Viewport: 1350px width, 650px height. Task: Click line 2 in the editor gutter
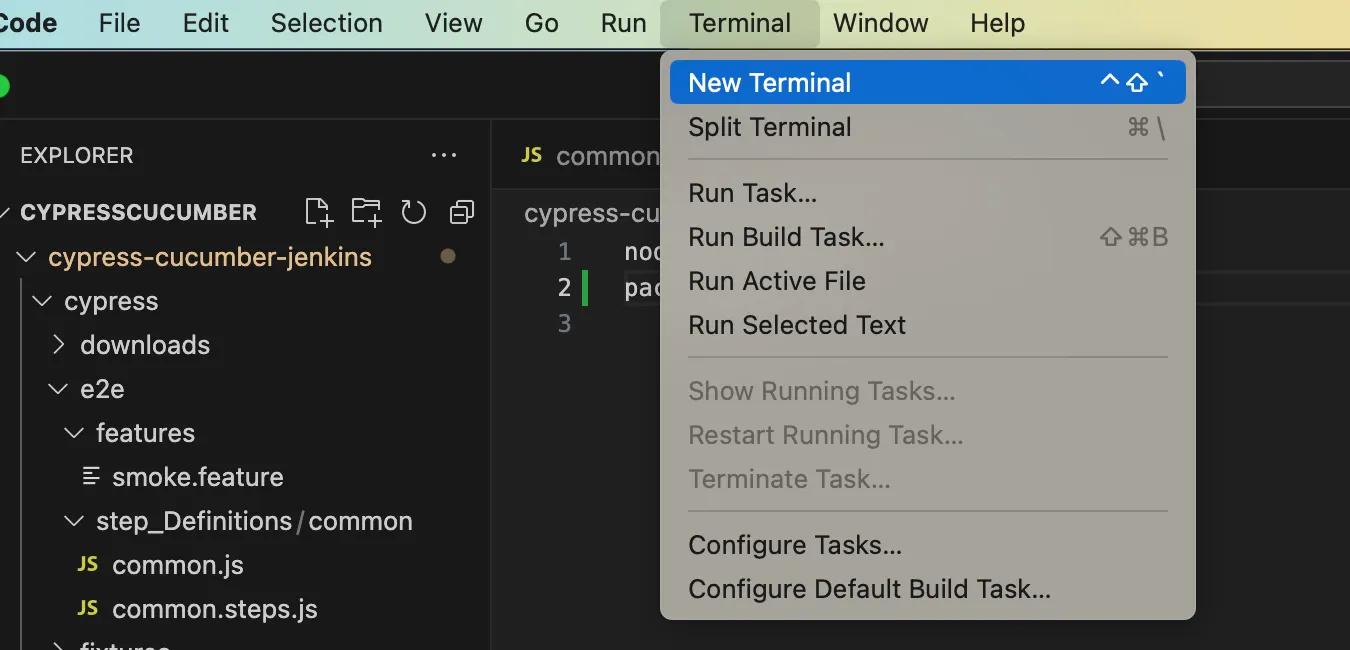click(564, 288)
